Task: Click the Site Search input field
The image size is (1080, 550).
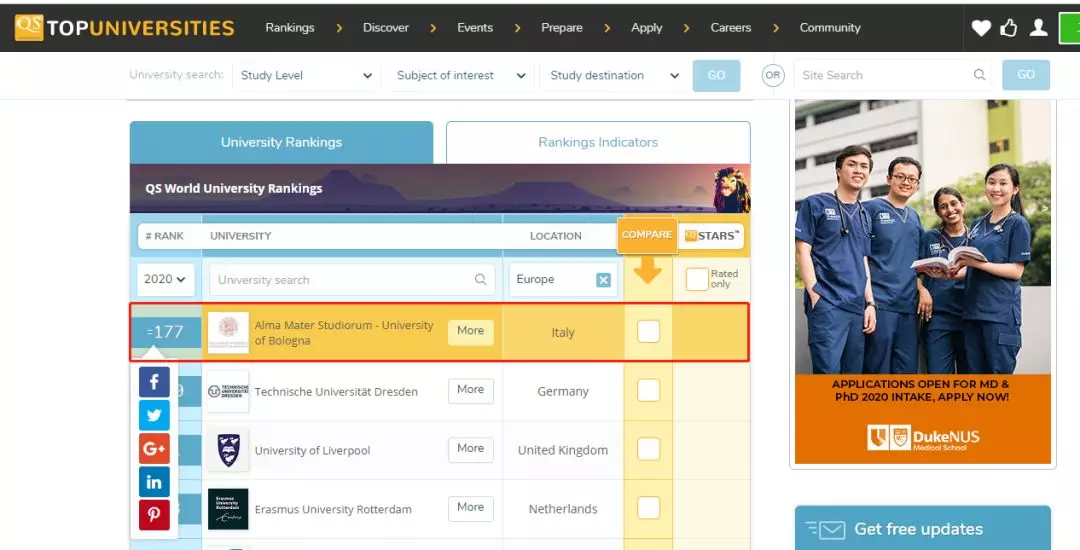Action: click(884, 75)
